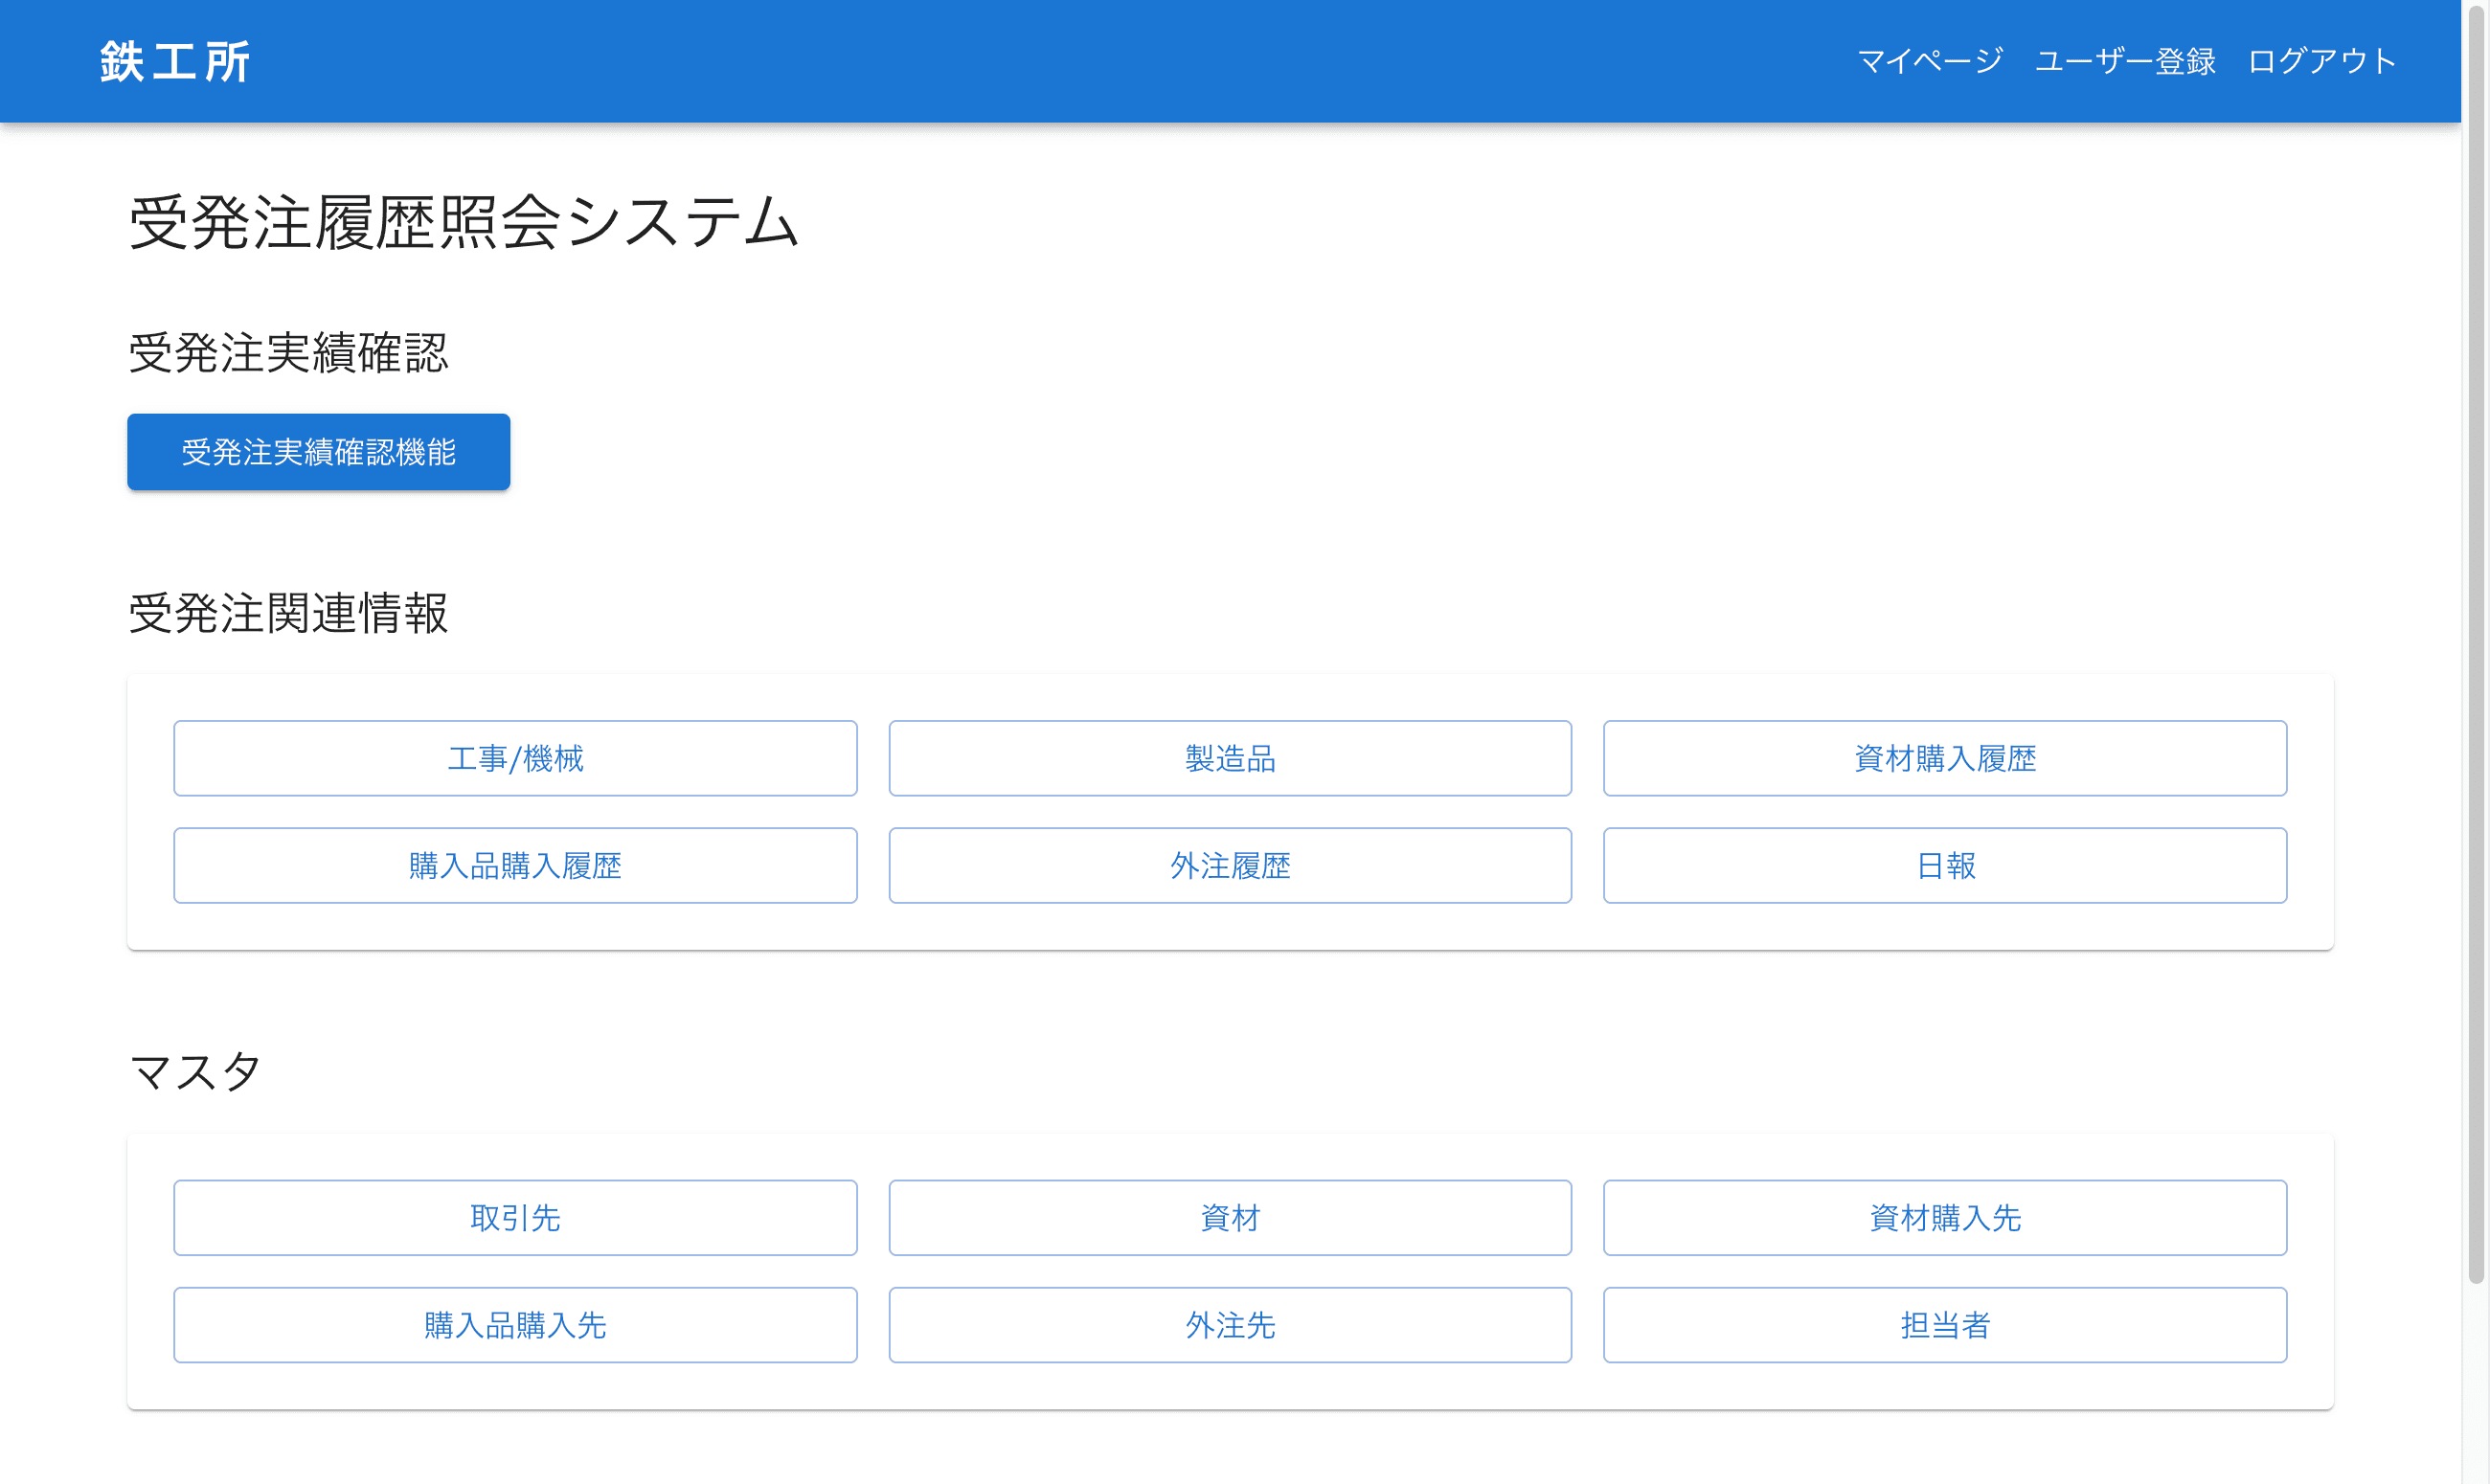
Task: View the 外注先 subcontractor list
Action: click(1229, 1325)
